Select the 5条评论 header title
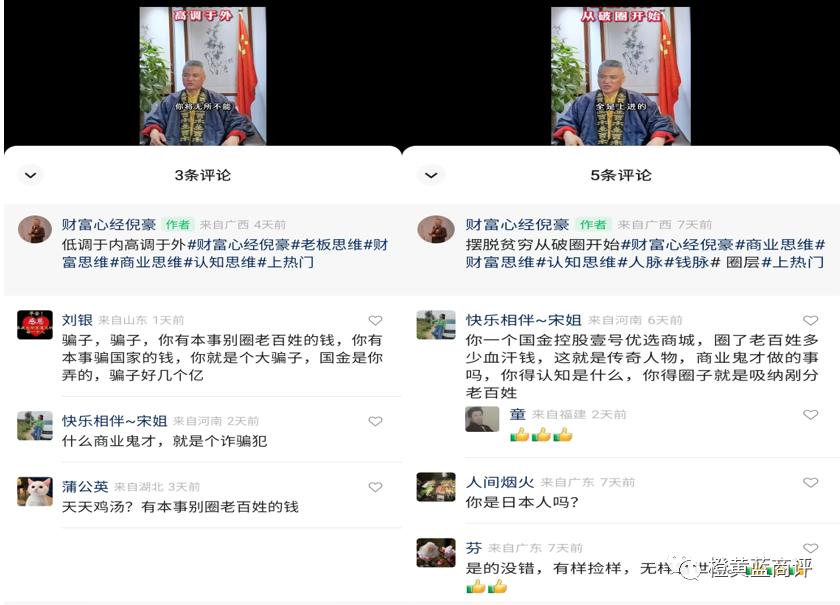The height and width of the screenshot is (605, 840). click(621, 175)
